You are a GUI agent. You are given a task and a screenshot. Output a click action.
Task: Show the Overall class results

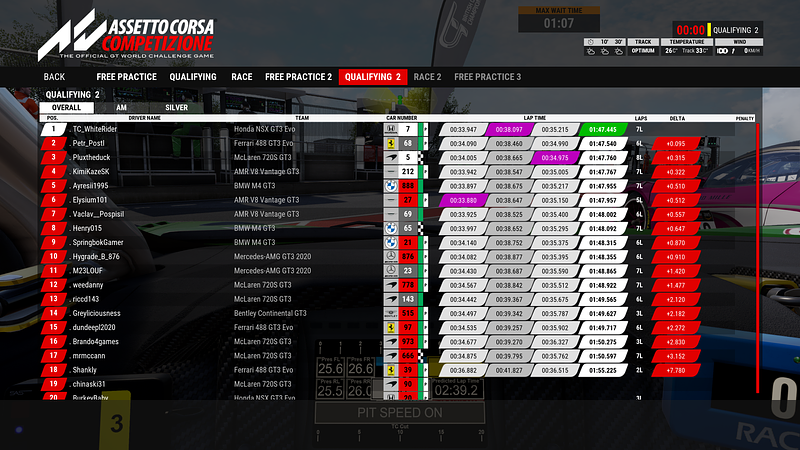tap(66, 108)
